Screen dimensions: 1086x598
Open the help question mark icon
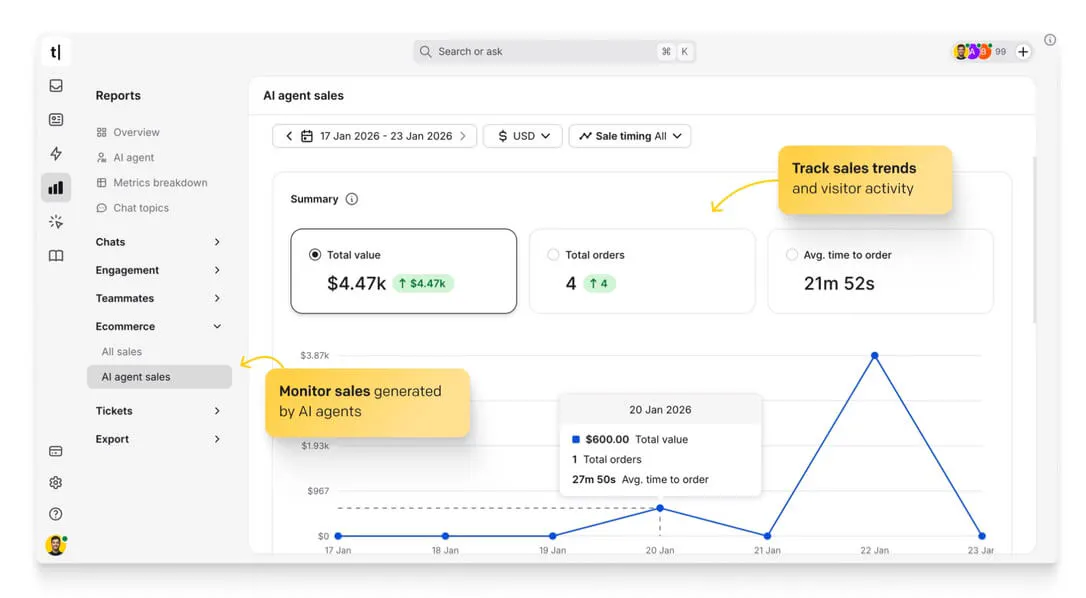tap(56, 513)
